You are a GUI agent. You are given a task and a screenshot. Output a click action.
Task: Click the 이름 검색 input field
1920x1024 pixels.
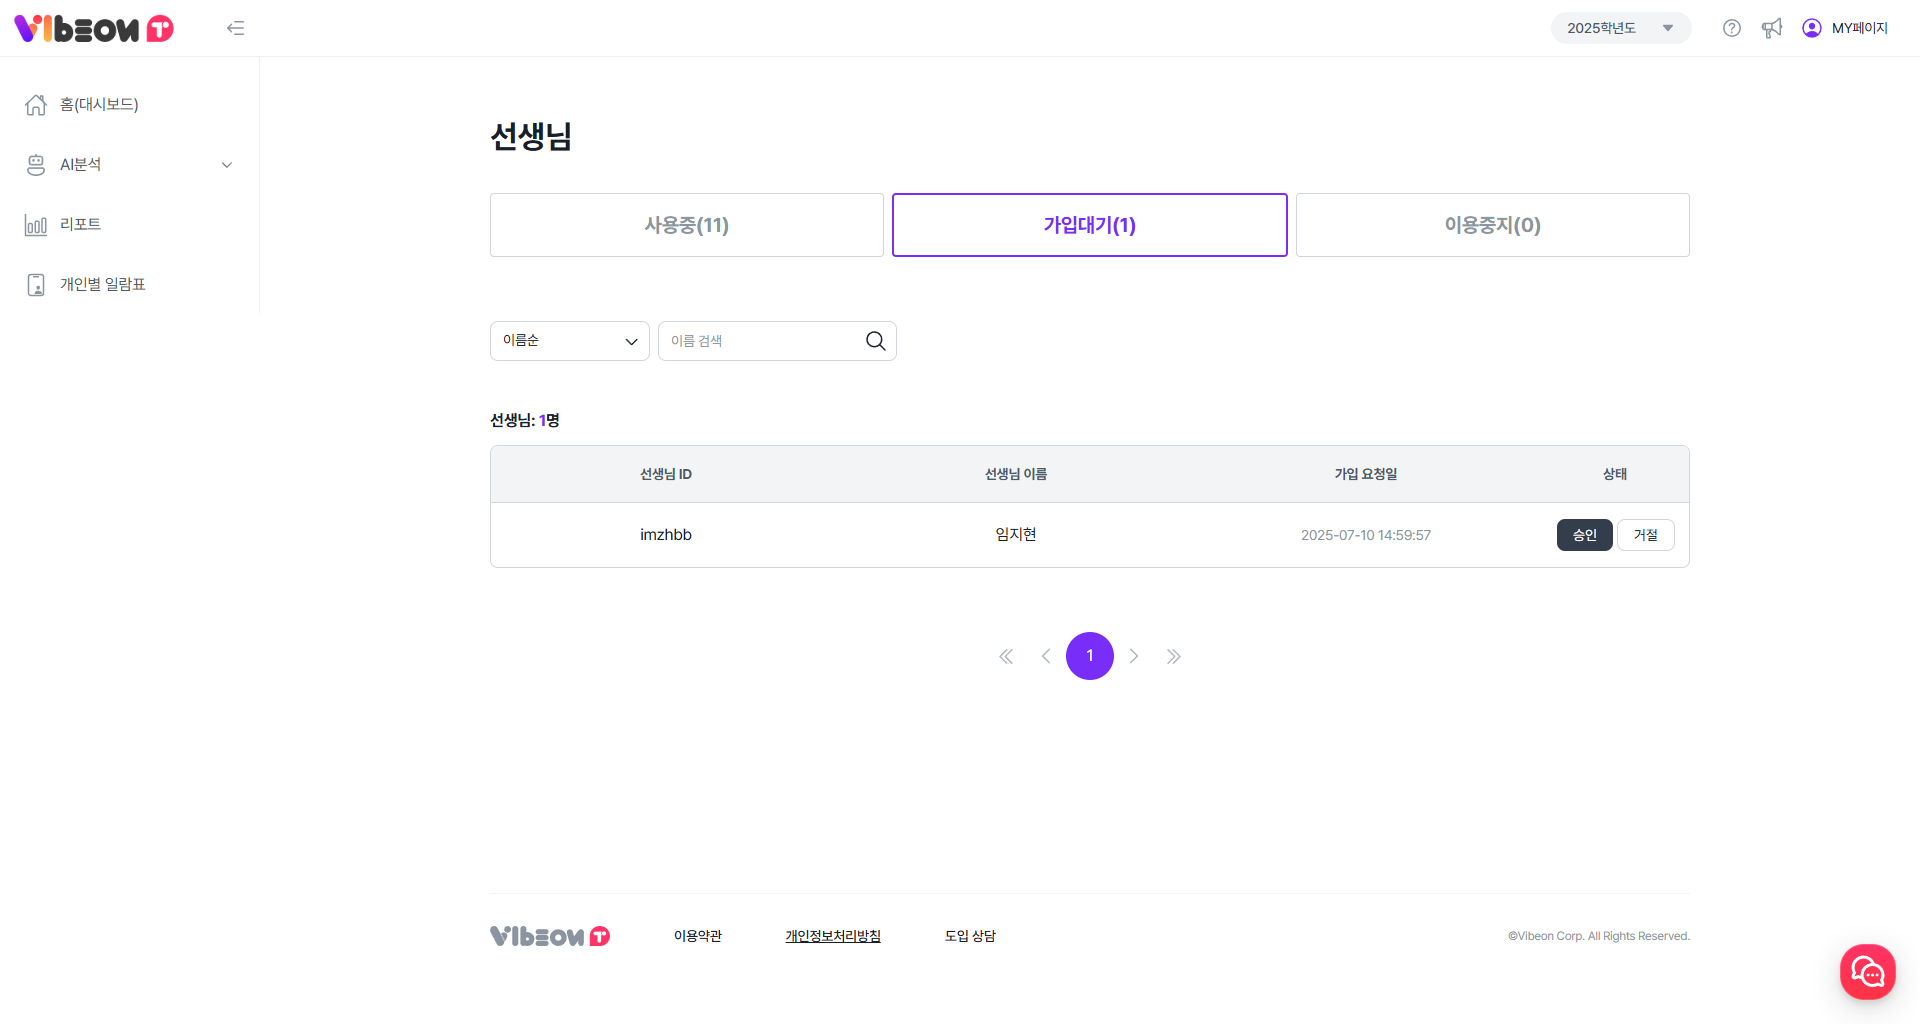click(x=760, y=341)
